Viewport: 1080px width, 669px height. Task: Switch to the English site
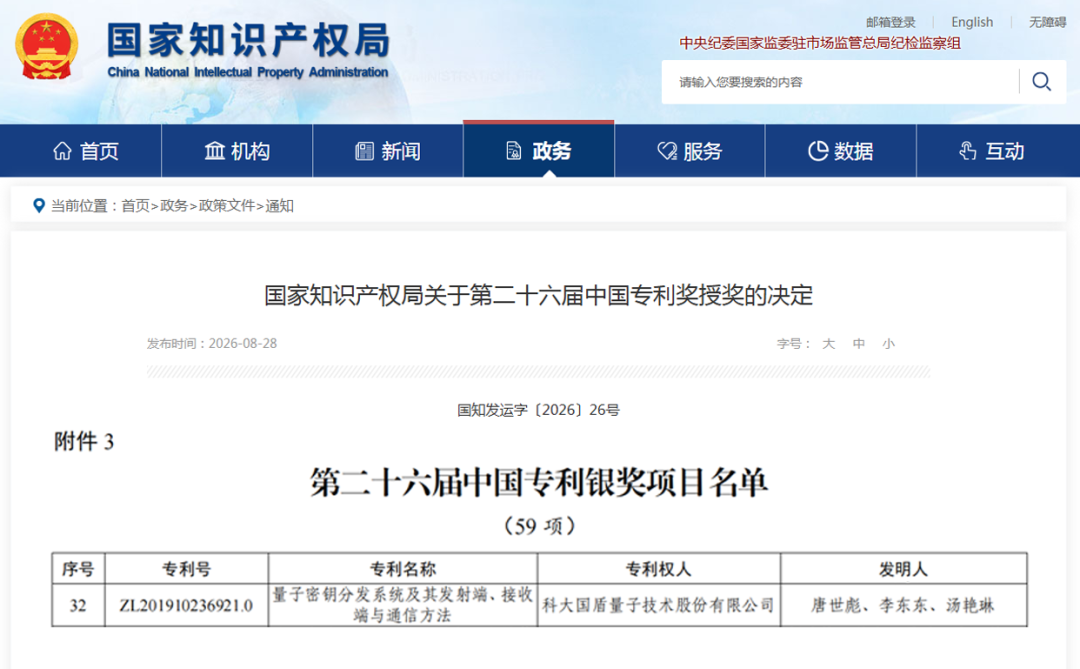(x=972, y=22)
